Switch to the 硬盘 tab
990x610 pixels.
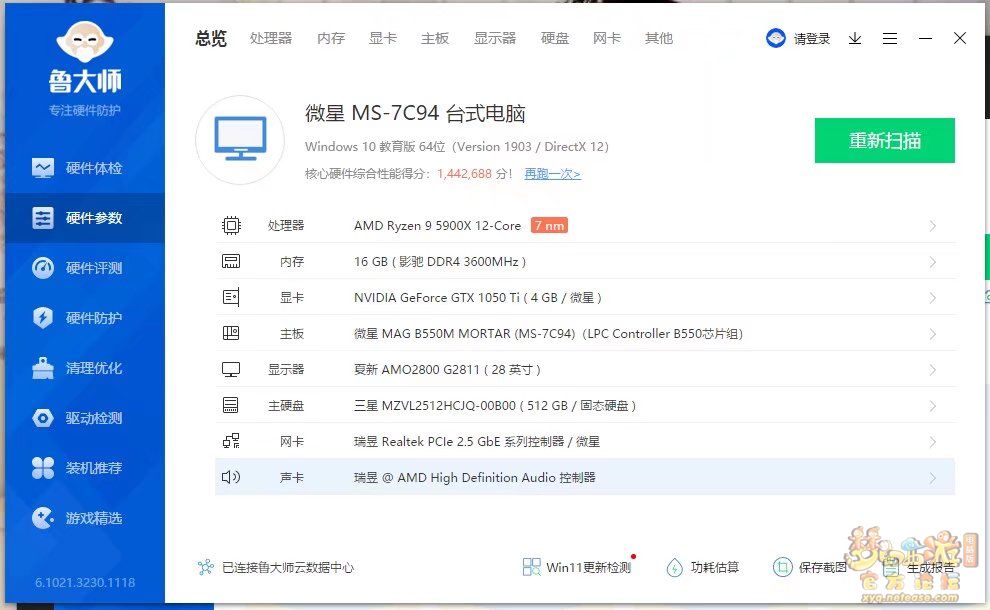click(x=555, y=39)
